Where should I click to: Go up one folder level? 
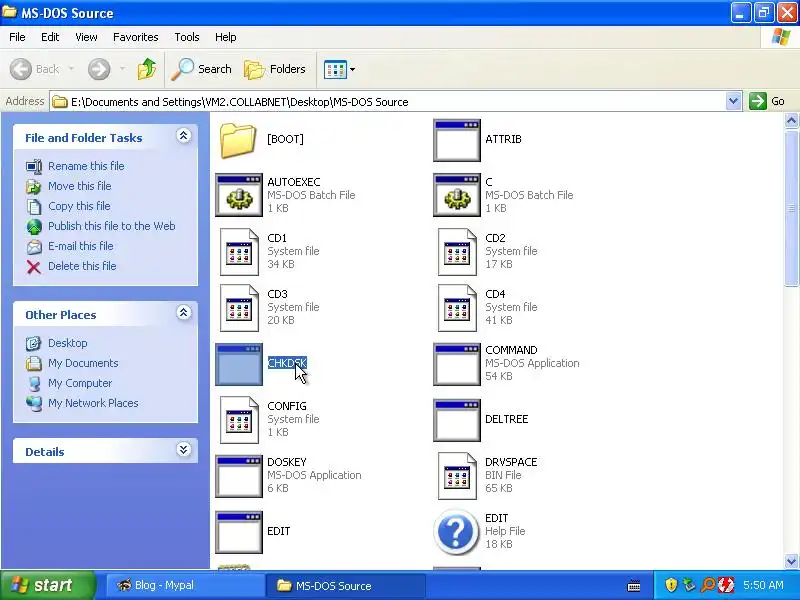tap(147, 69)
